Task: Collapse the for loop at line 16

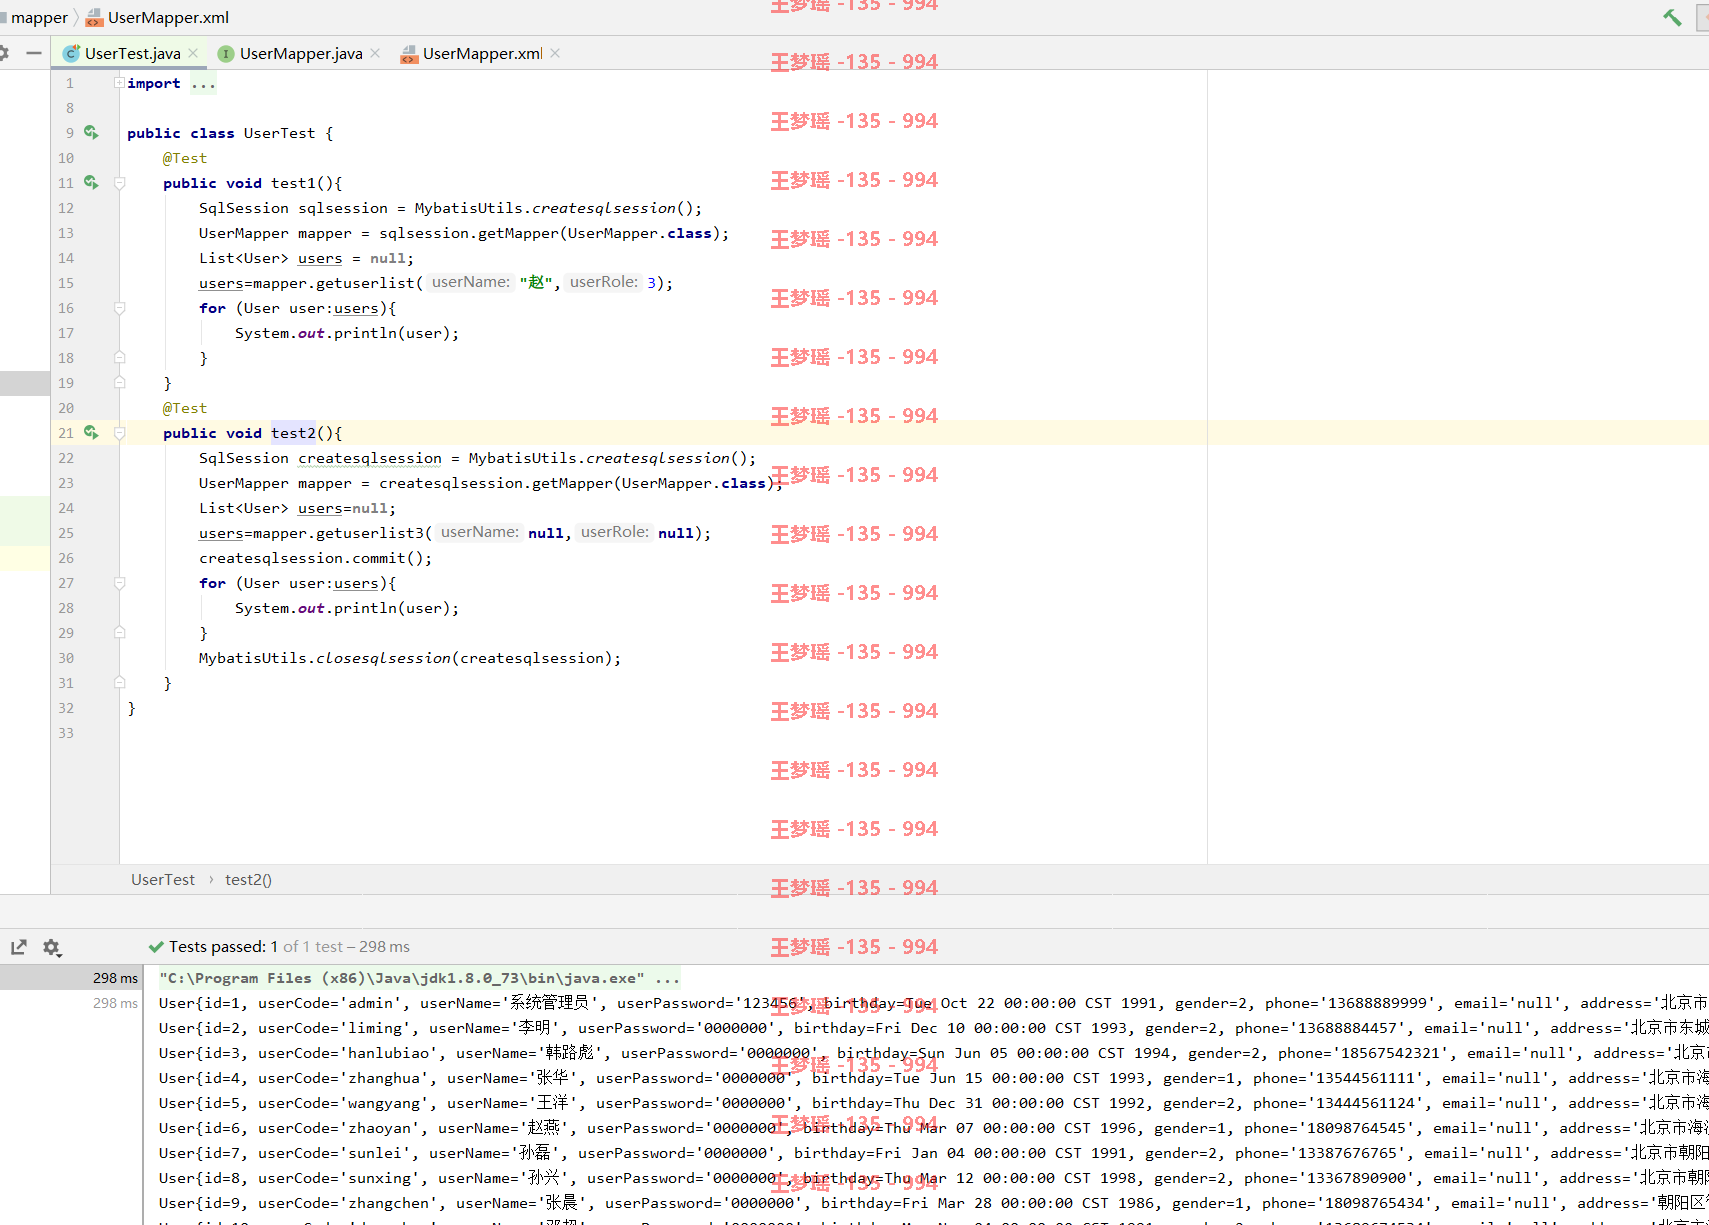Action: click(119, 308)
